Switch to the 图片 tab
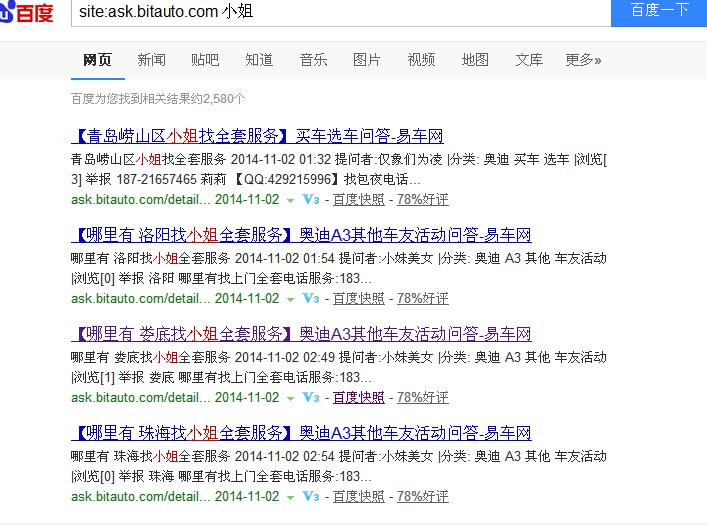The image size is (707, 525). tap(367, 60)
